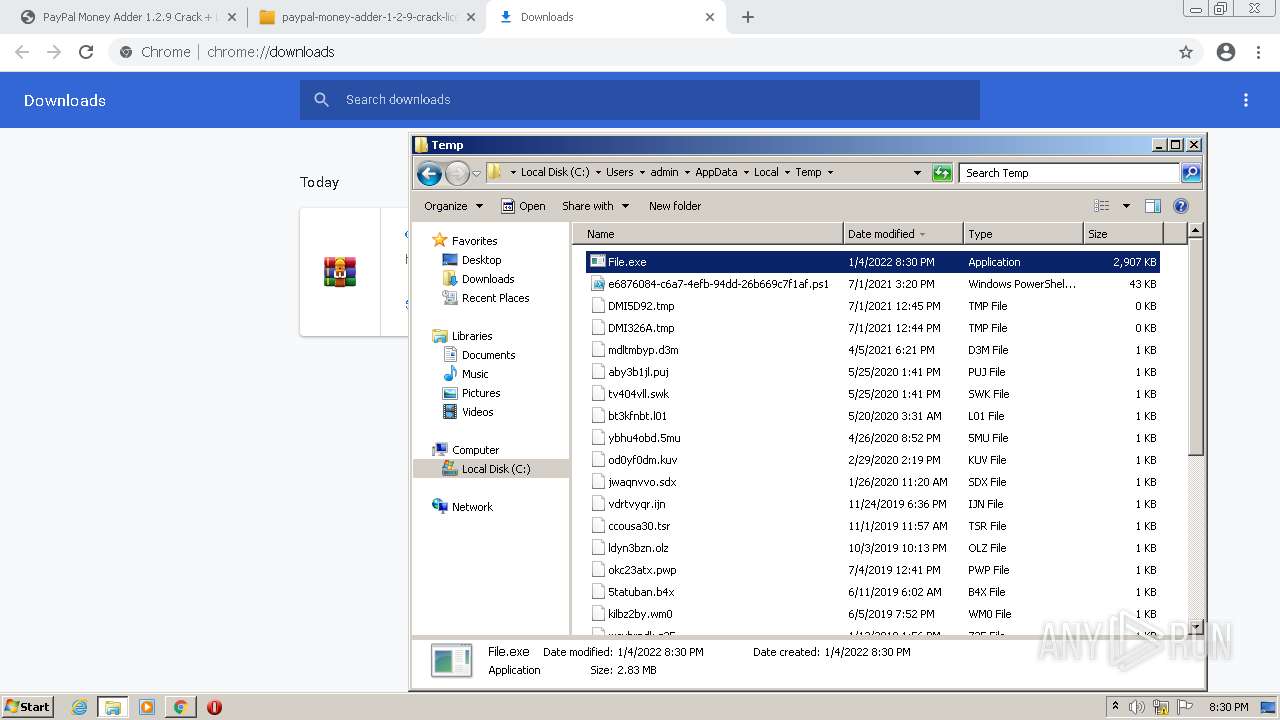1280x720 pixels.
Task: Open a new Chrome tab
Action: [748, 17]
